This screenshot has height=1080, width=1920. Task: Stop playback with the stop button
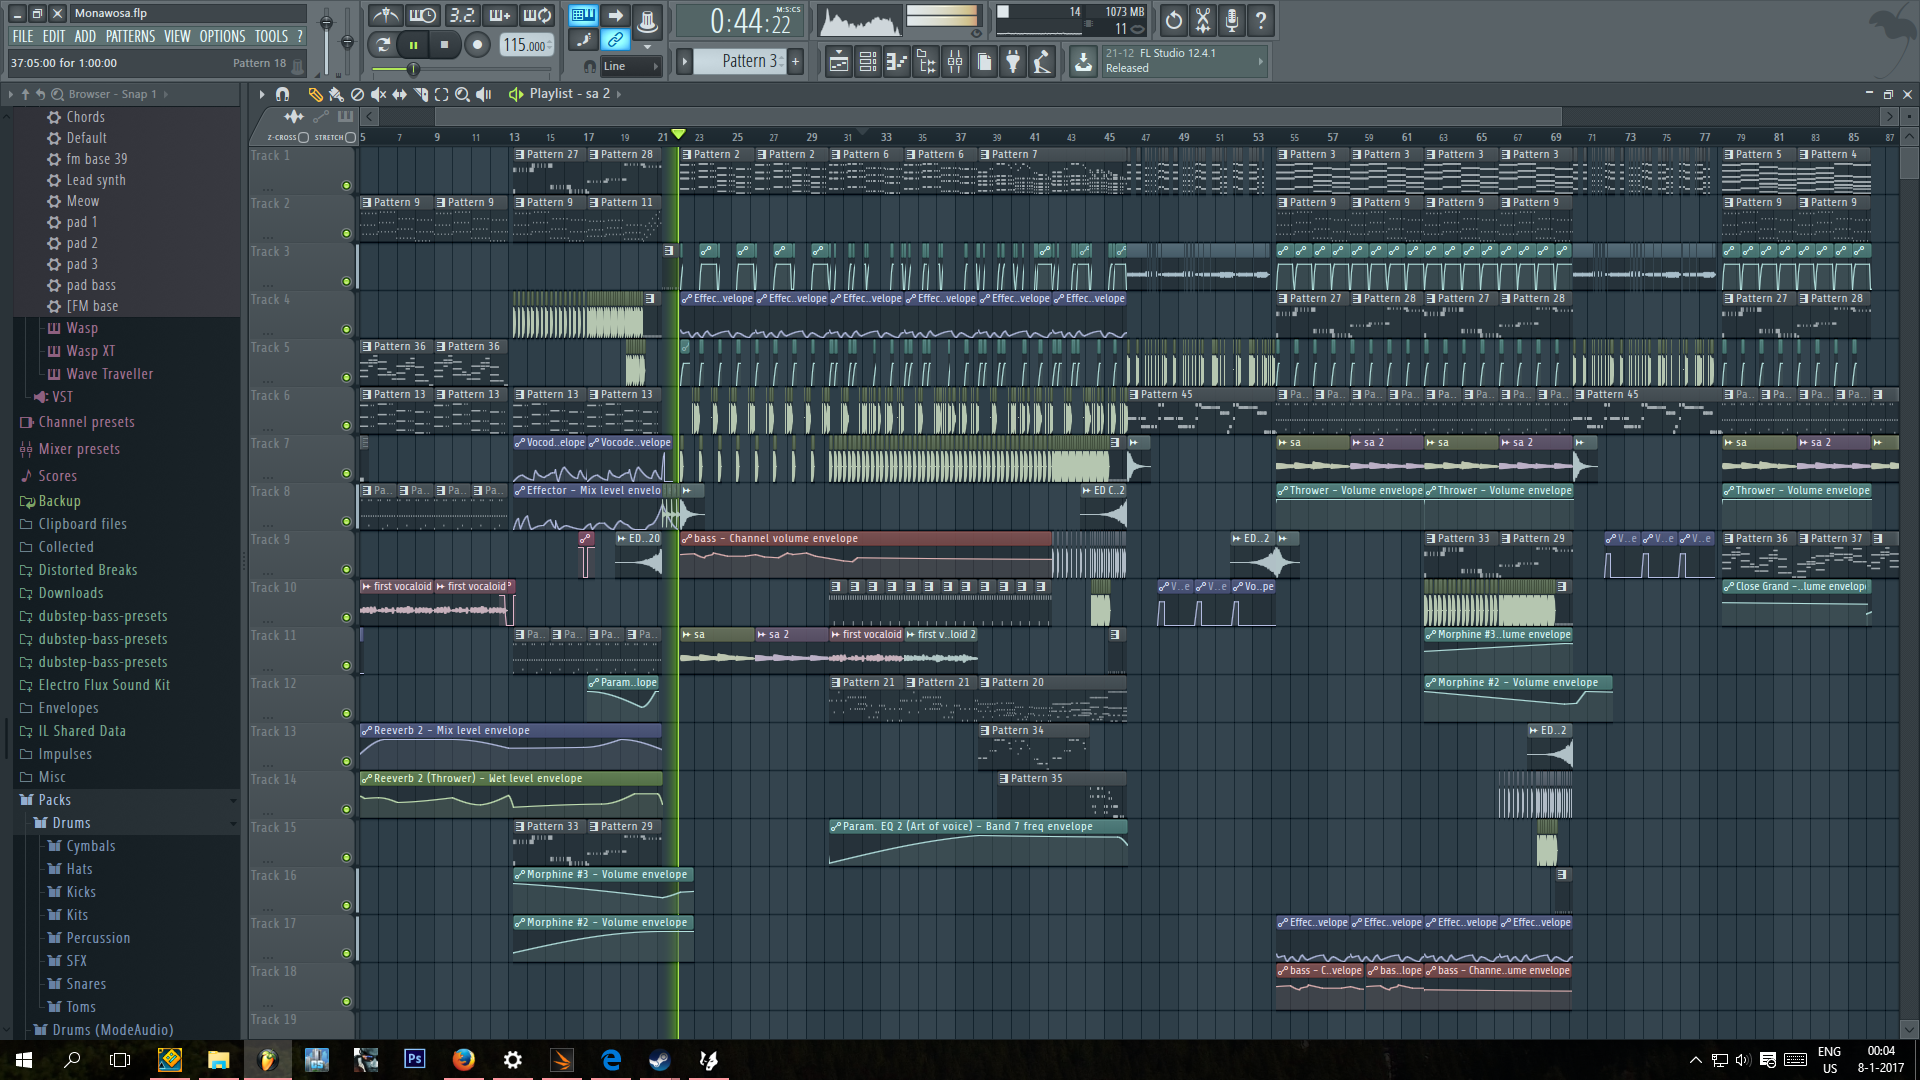point(445,44)
